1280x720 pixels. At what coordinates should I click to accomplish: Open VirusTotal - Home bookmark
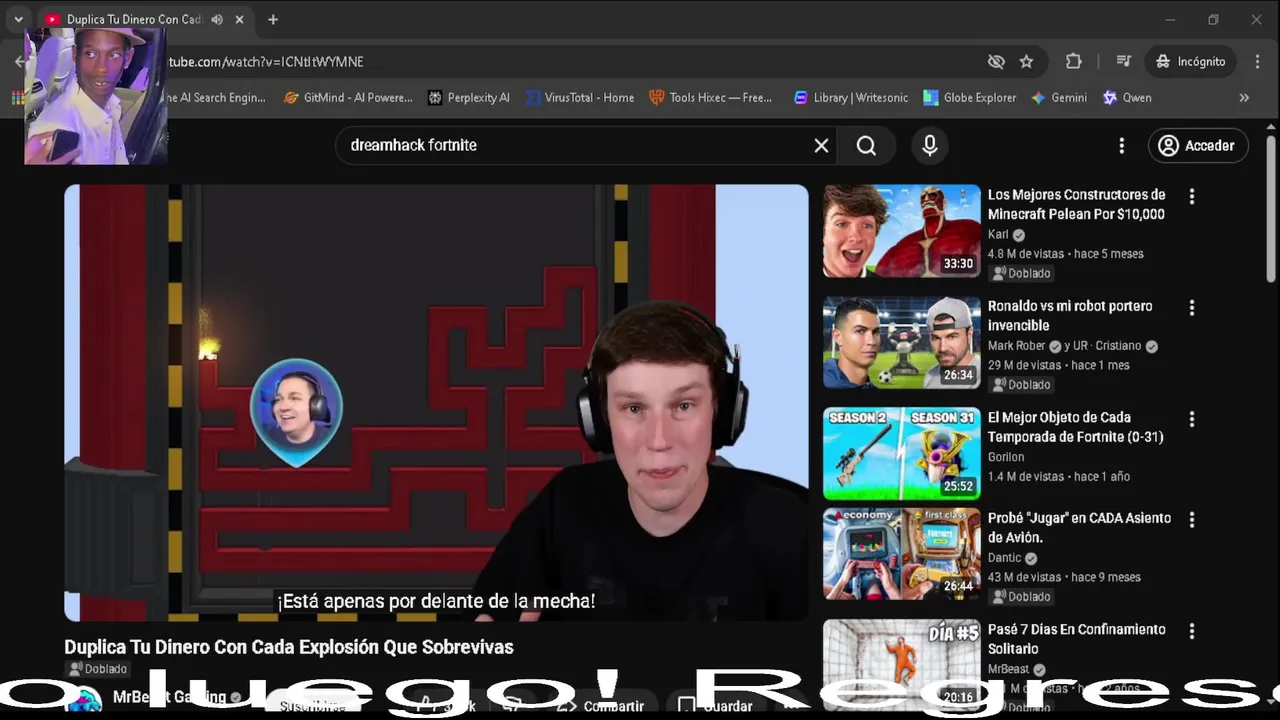[580, 98]
